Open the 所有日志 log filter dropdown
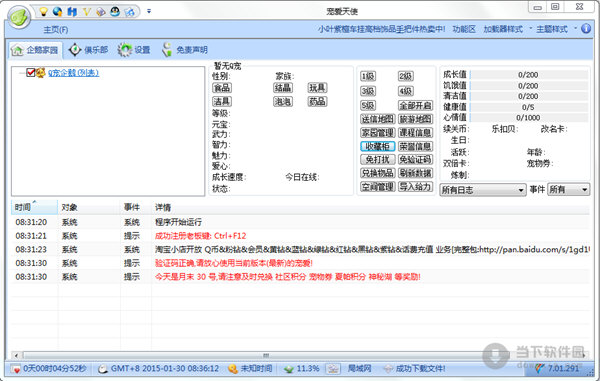 [x=483, y=189]
